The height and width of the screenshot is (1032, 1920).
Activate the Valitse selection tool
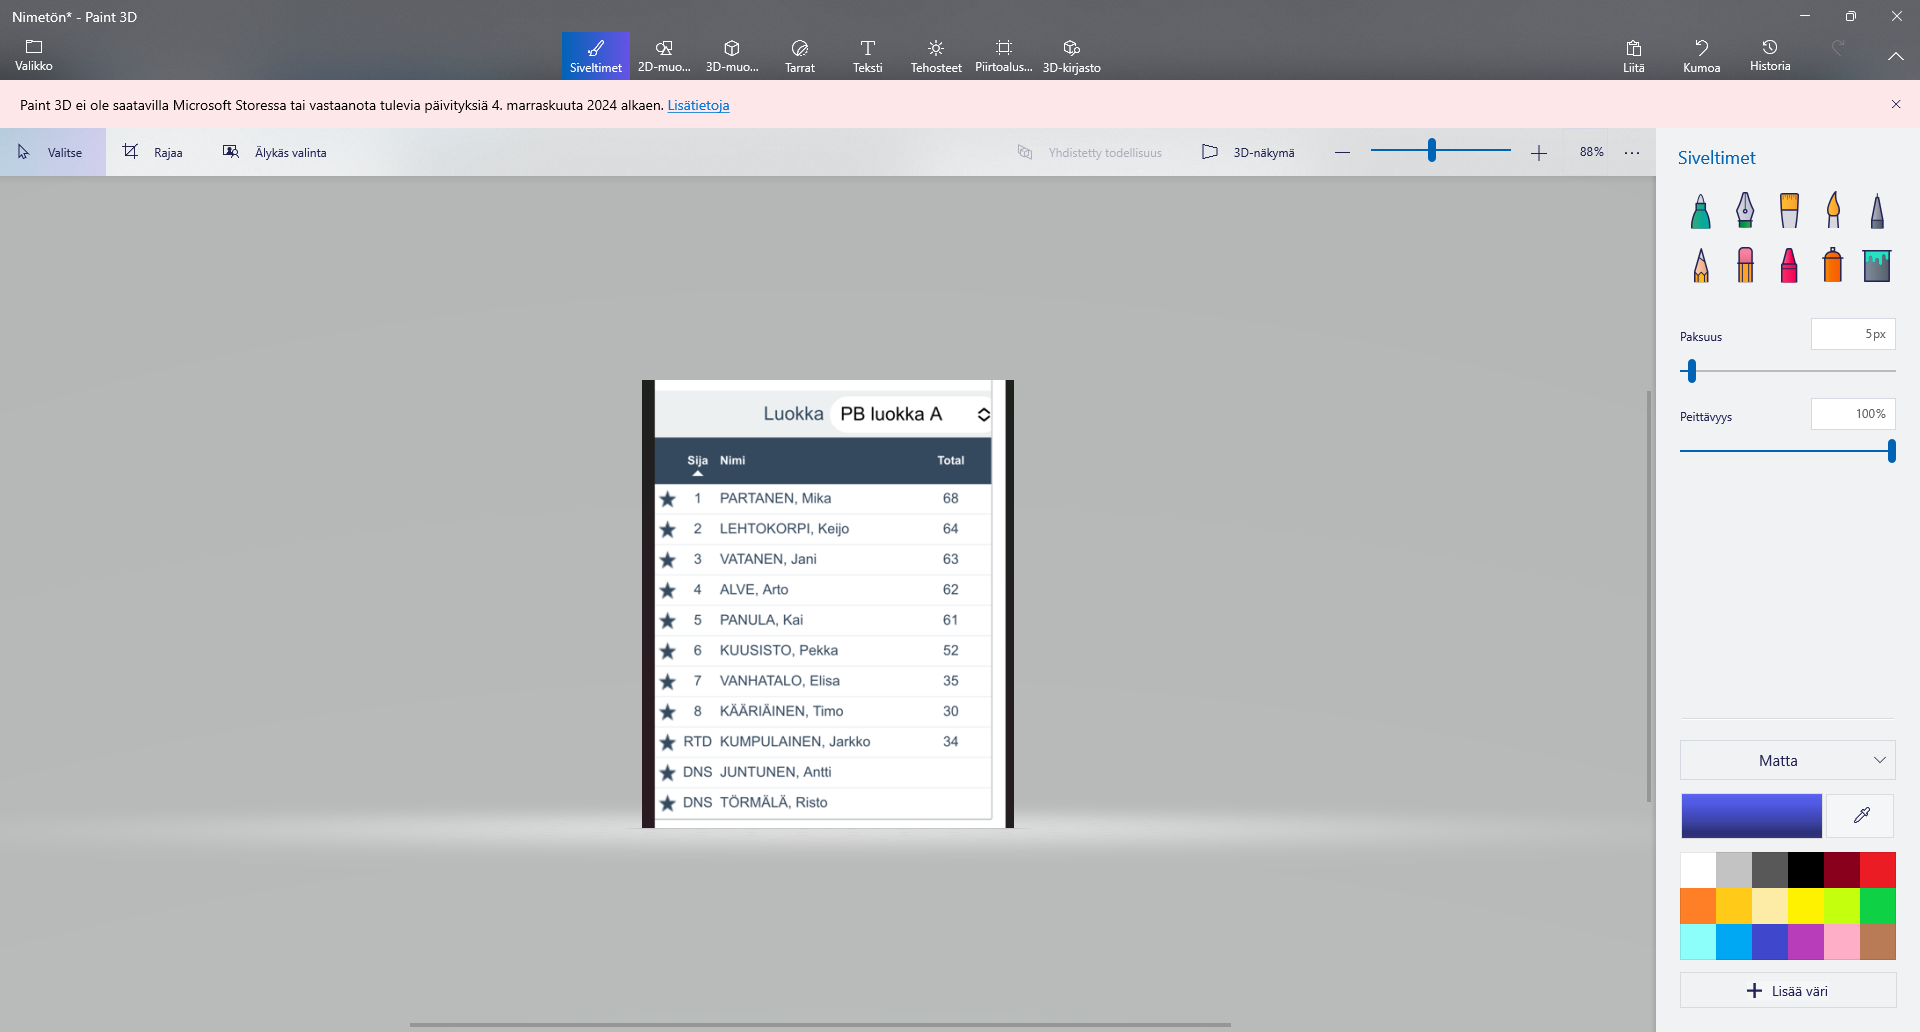(52, 152)
